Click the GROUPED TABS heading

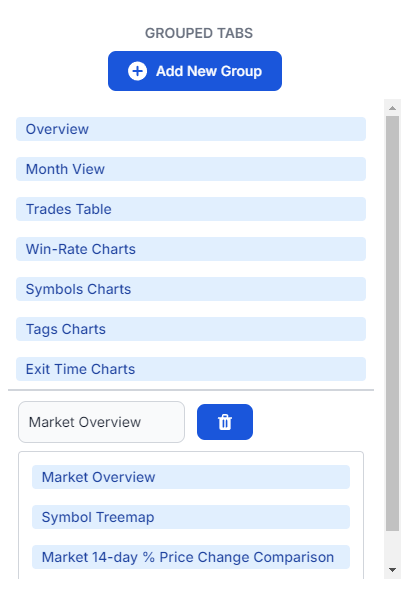[x=199, y=33]
